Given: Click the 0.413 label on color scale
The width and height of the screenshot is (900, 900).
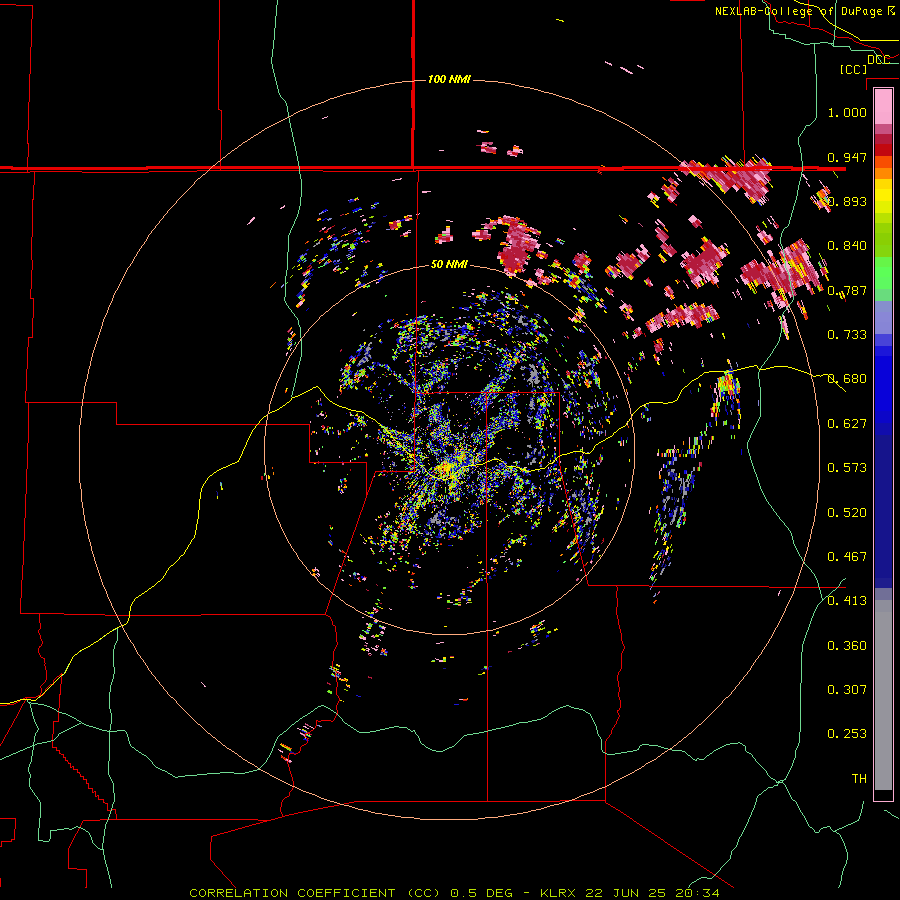Looking at the screenshot, I should click(847, 601).
